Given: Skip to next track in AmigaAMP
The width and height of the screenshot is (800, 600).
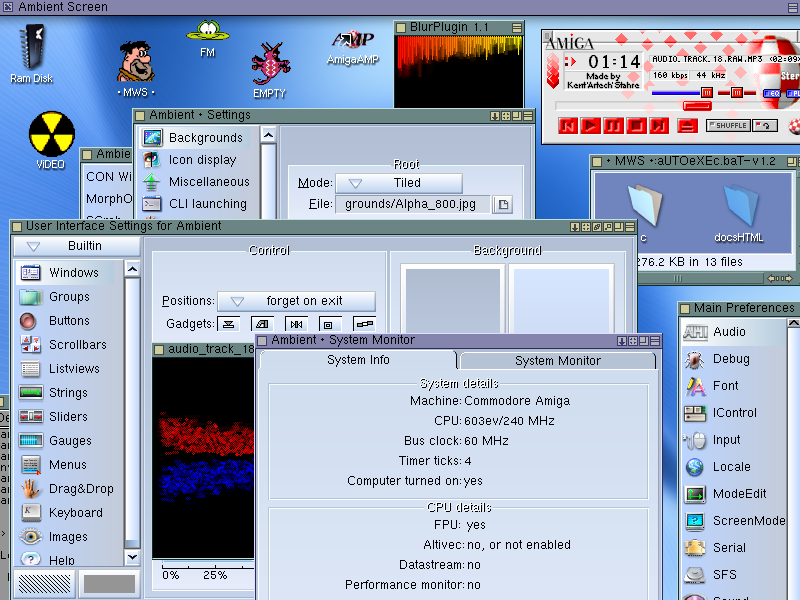Looking at the screenshot, I should point(659,126).
